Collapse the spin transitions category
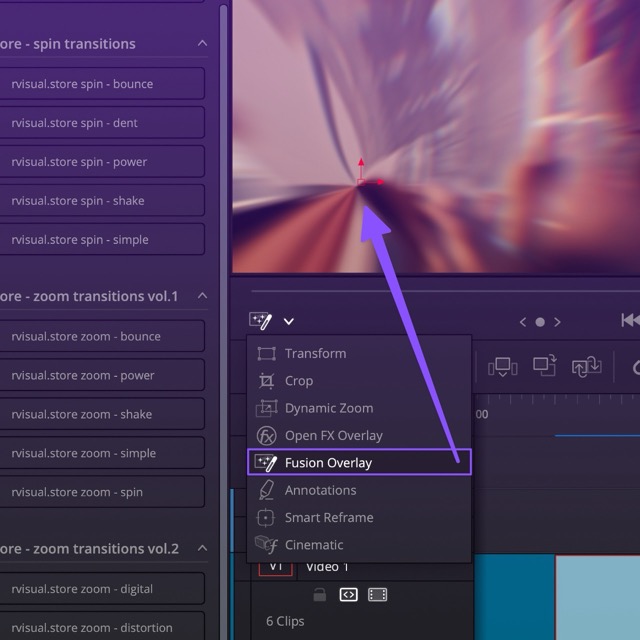The height and width of the screenshot is (640, 640). click(x=202, y=44)
